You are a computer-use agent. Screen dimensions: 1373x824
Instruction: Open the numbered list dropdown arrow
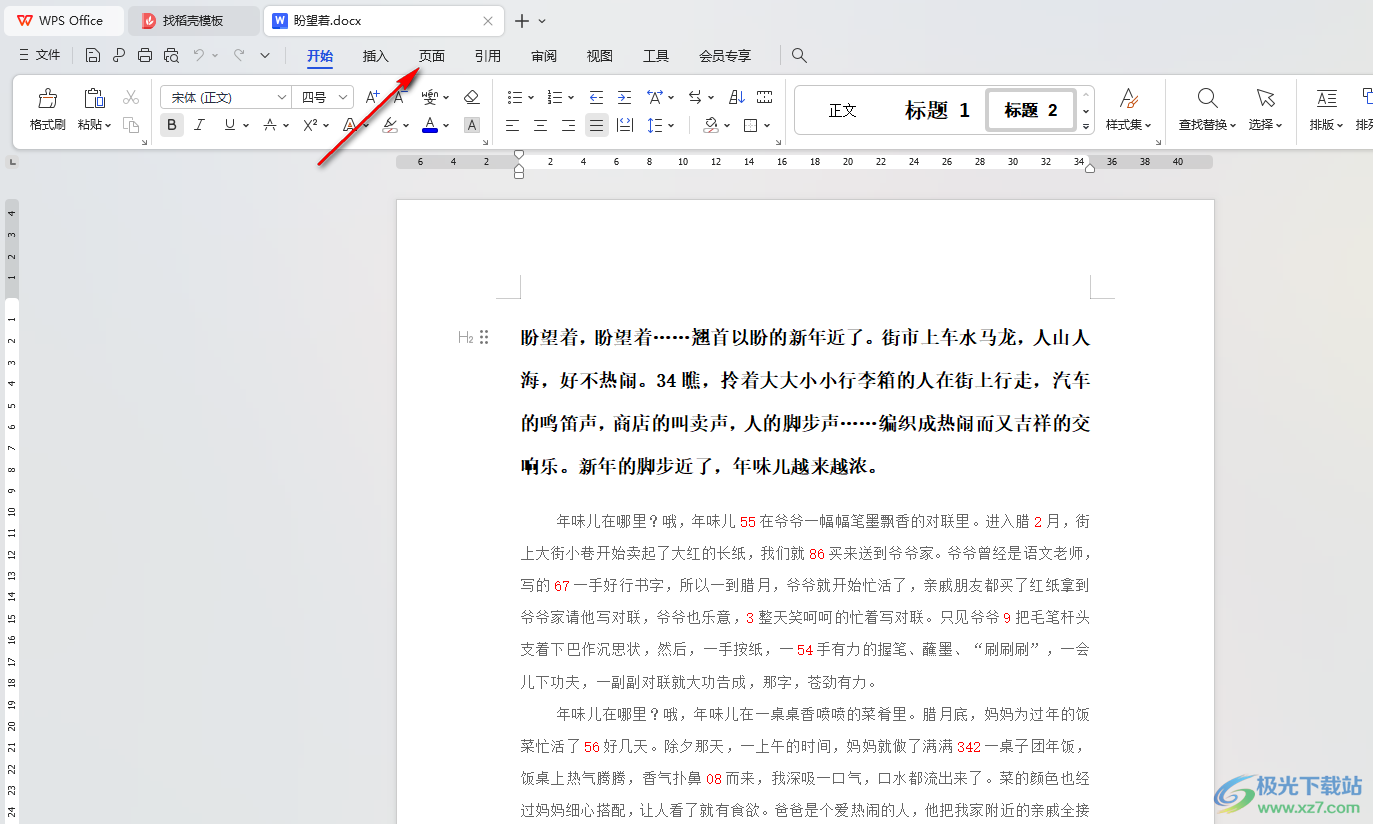click(x=570, y=98)
